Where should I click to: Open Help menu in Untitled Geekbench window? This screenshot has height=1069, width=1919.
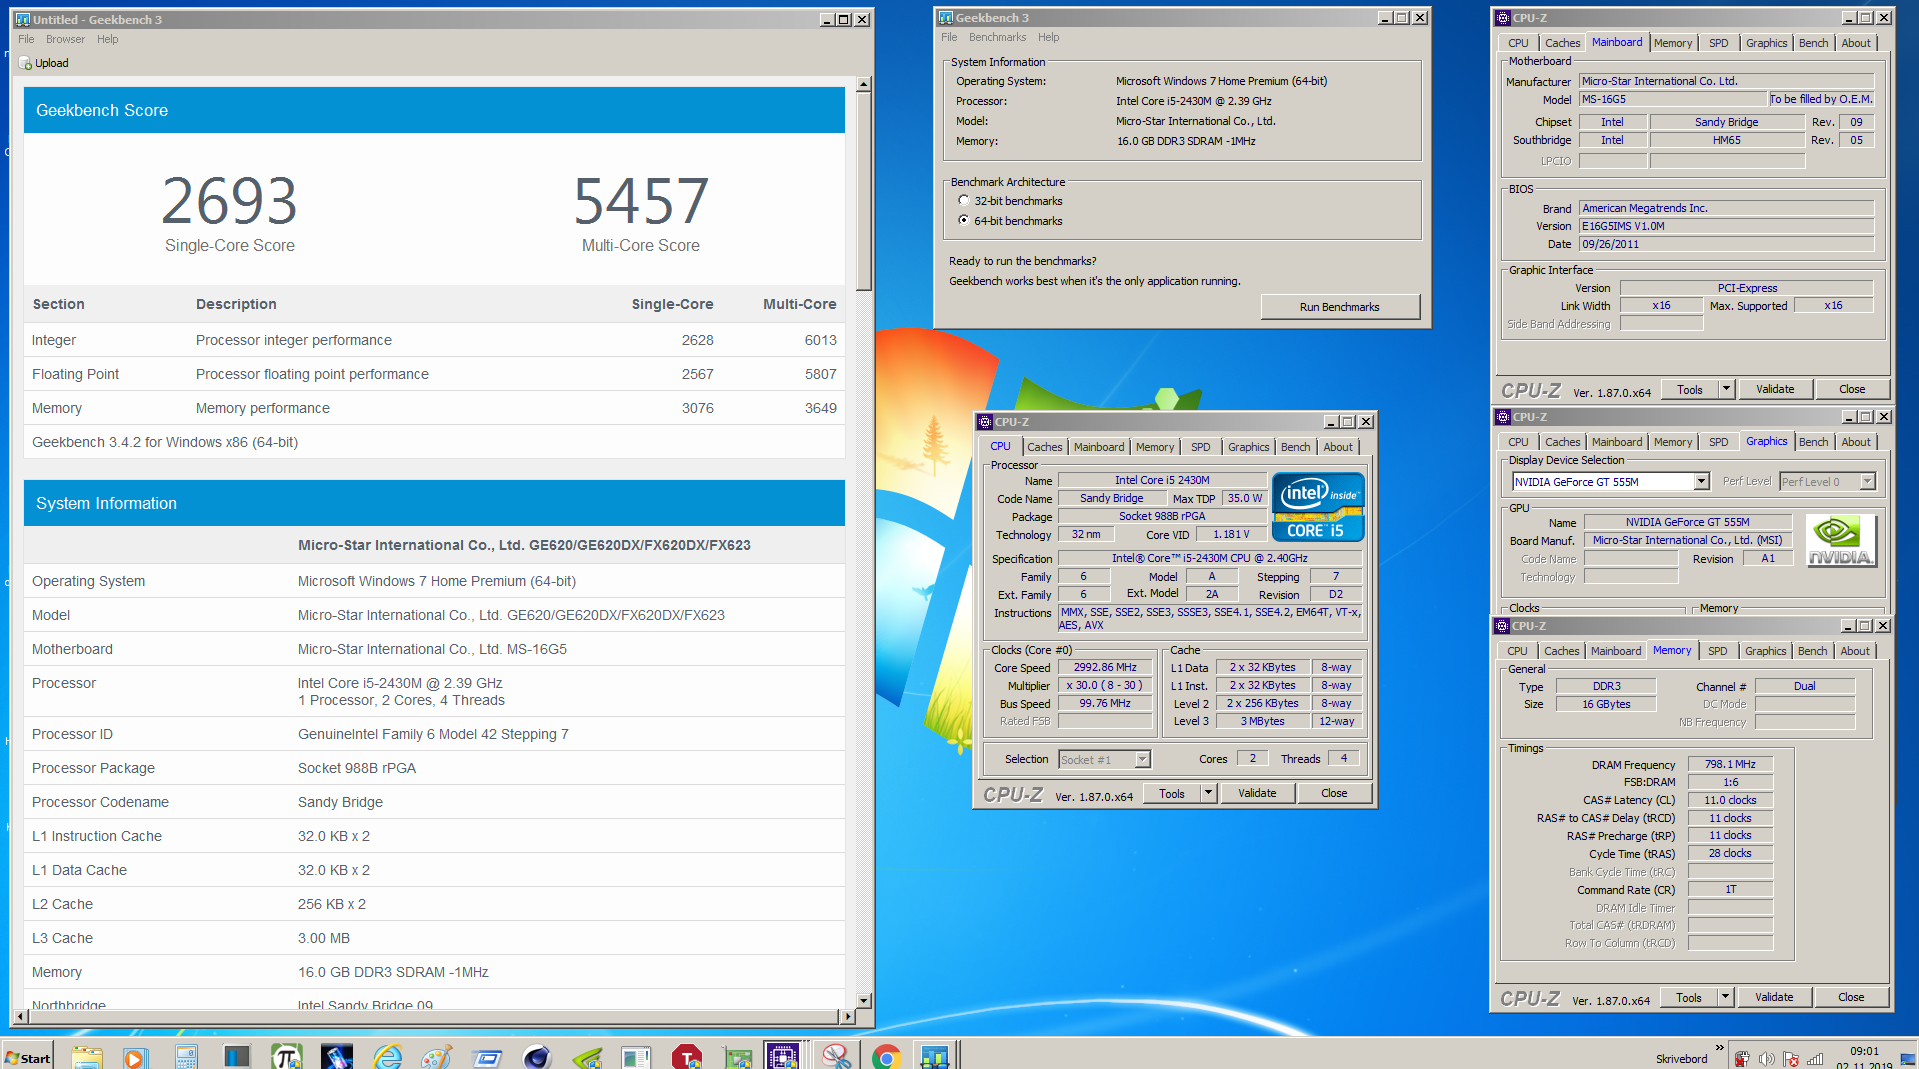[108, 40]
